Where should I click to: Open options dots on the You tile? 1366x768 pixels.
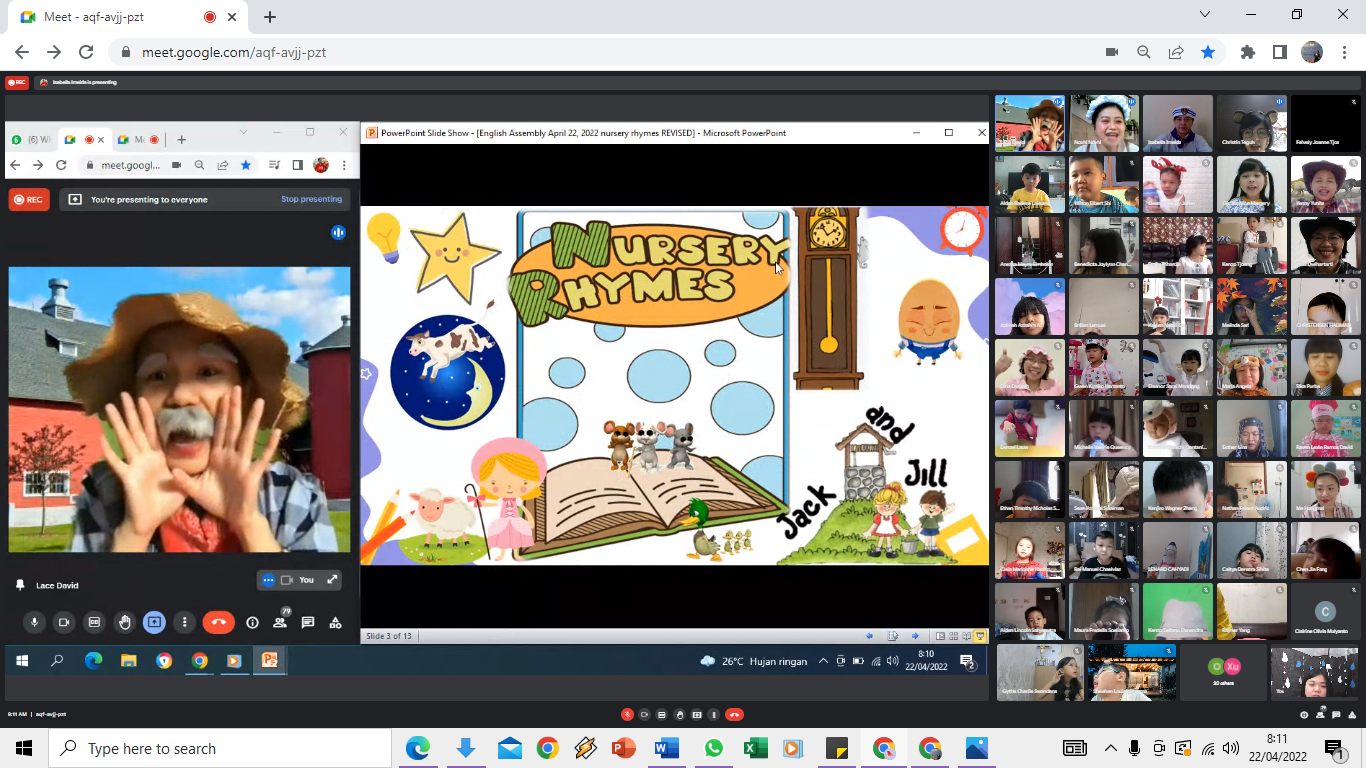point(268,580)
